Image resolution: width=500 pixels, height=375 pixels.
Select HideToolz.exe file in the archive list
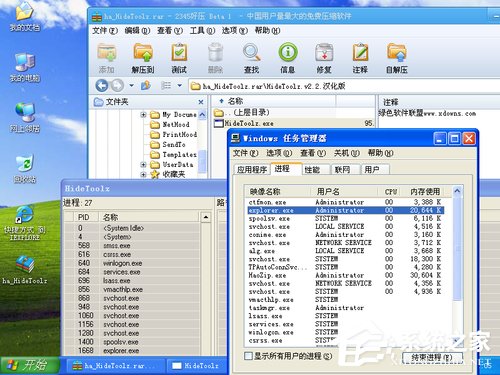[249, 123]
